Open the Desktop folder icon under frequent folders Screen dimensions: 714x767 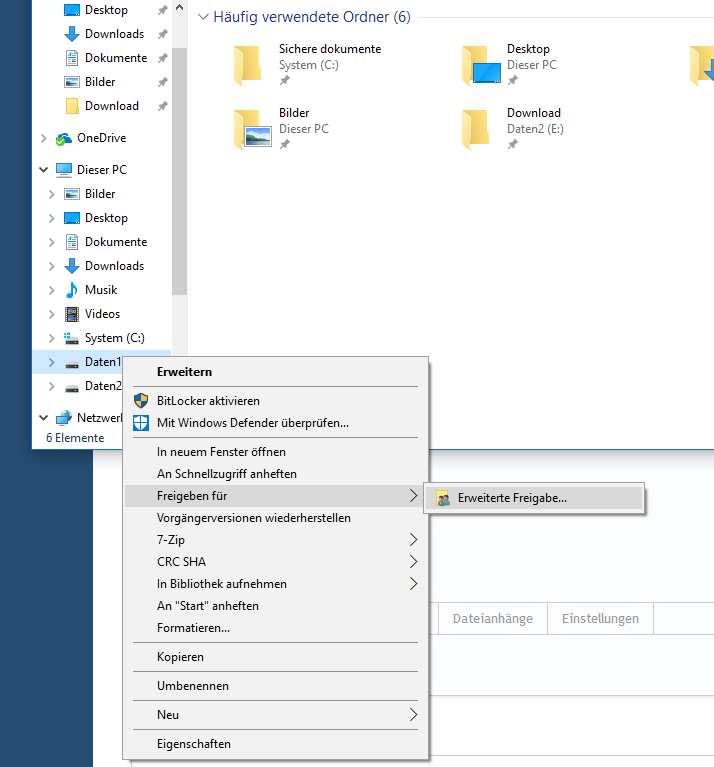click(x=481, y=65)
